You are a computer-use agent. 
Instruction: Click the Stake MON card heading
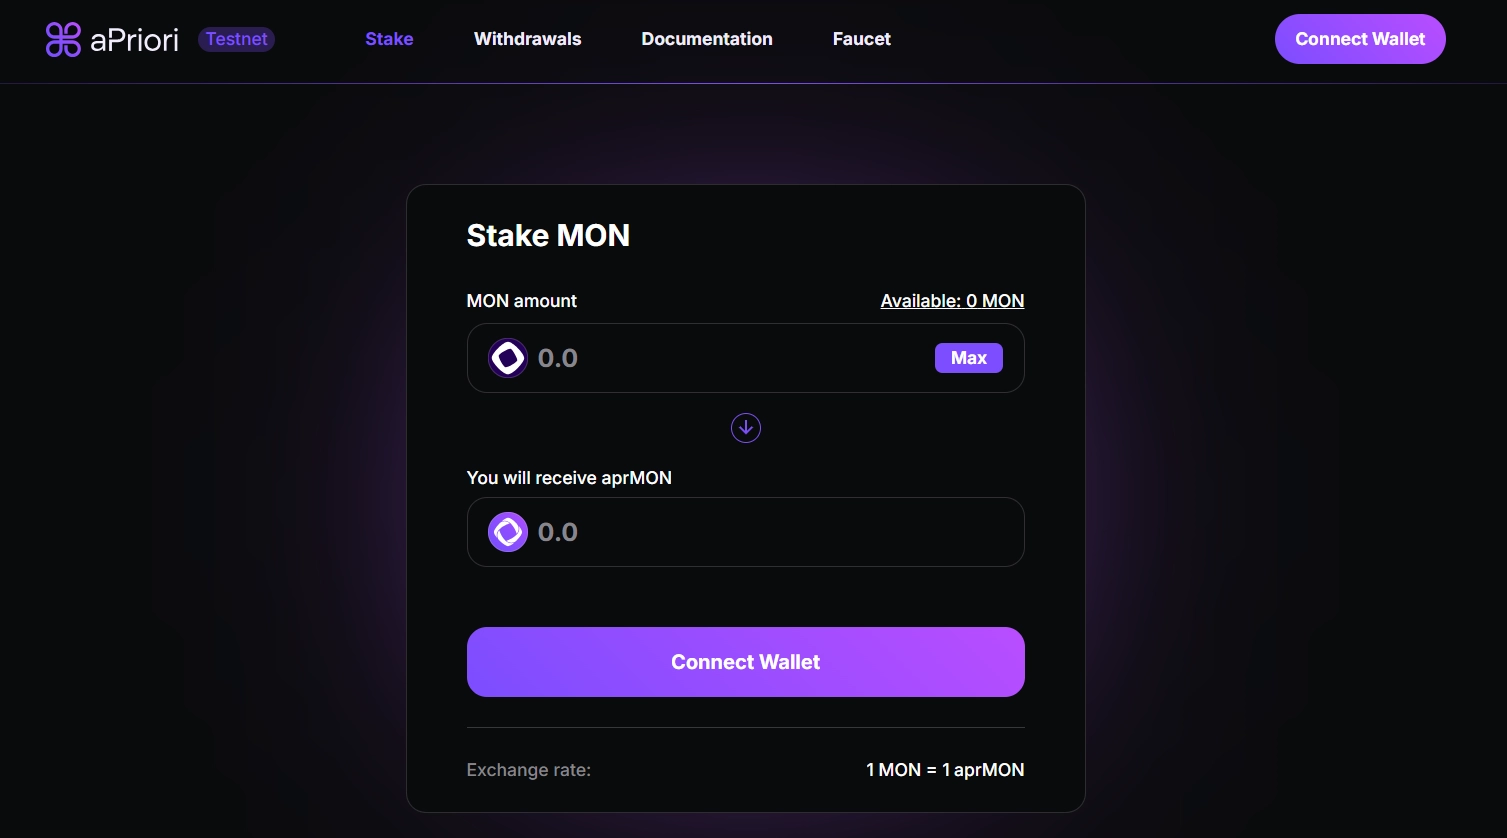point(548,235)
